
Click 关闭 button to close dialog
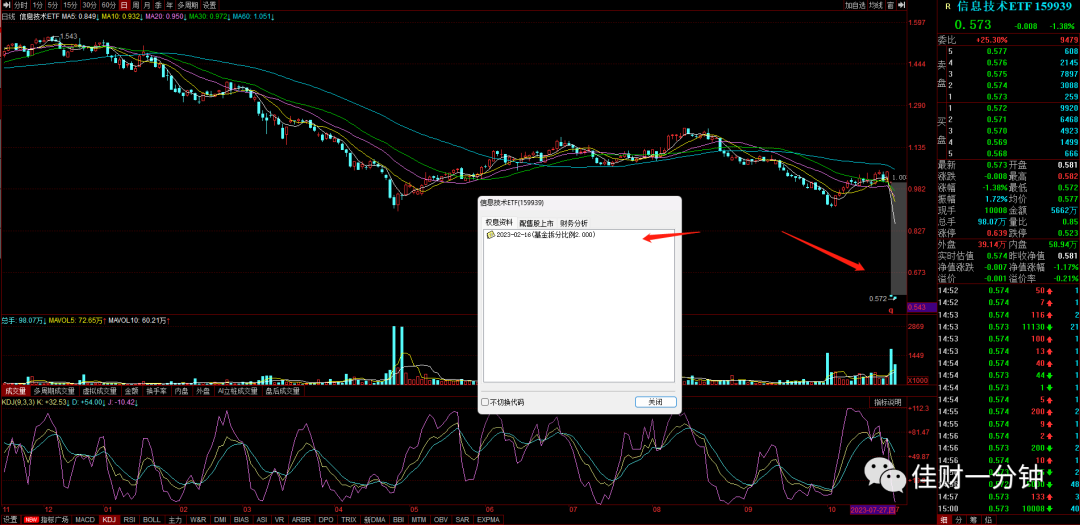click(655, 402)
